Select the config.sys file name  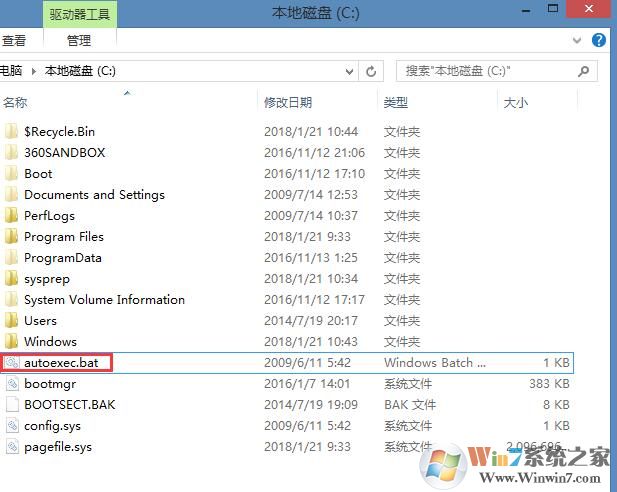(x=52, y=426)
